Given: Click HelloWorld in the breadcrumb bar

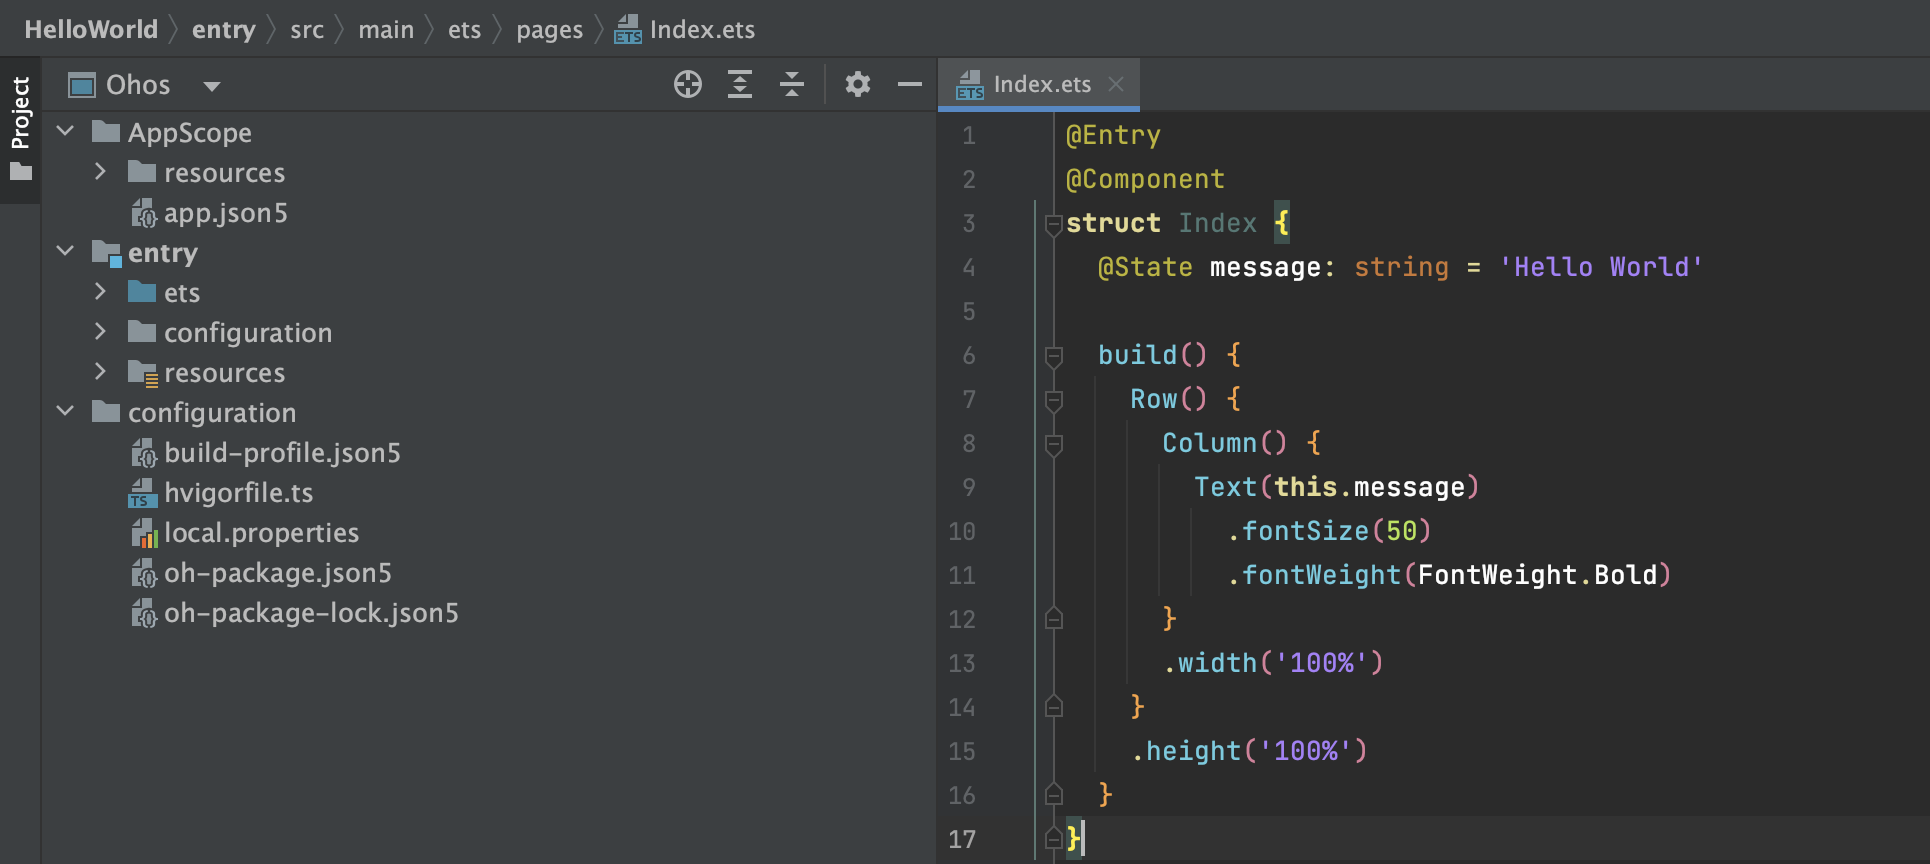Looking at the screenshot, I should click(91, 29).
